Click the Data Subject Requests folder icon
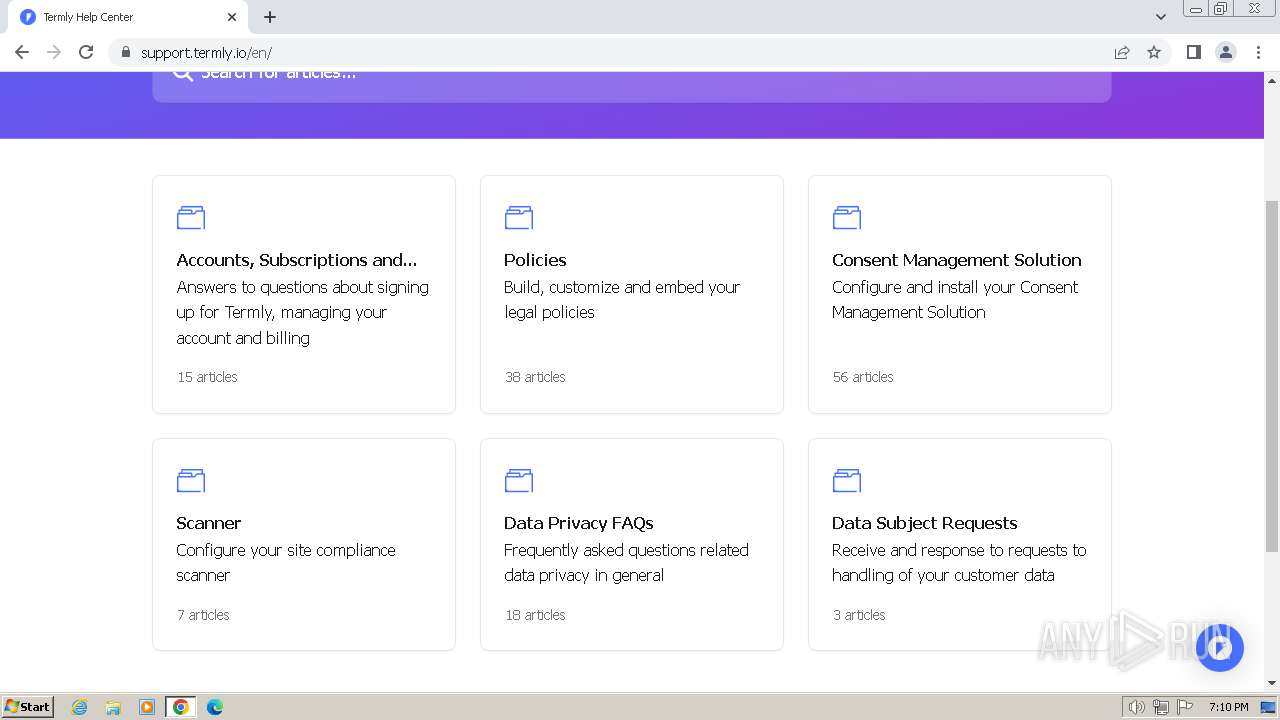Image resolution: width=1280 pixels, height=720 pixels. click(x=847, y=480)
